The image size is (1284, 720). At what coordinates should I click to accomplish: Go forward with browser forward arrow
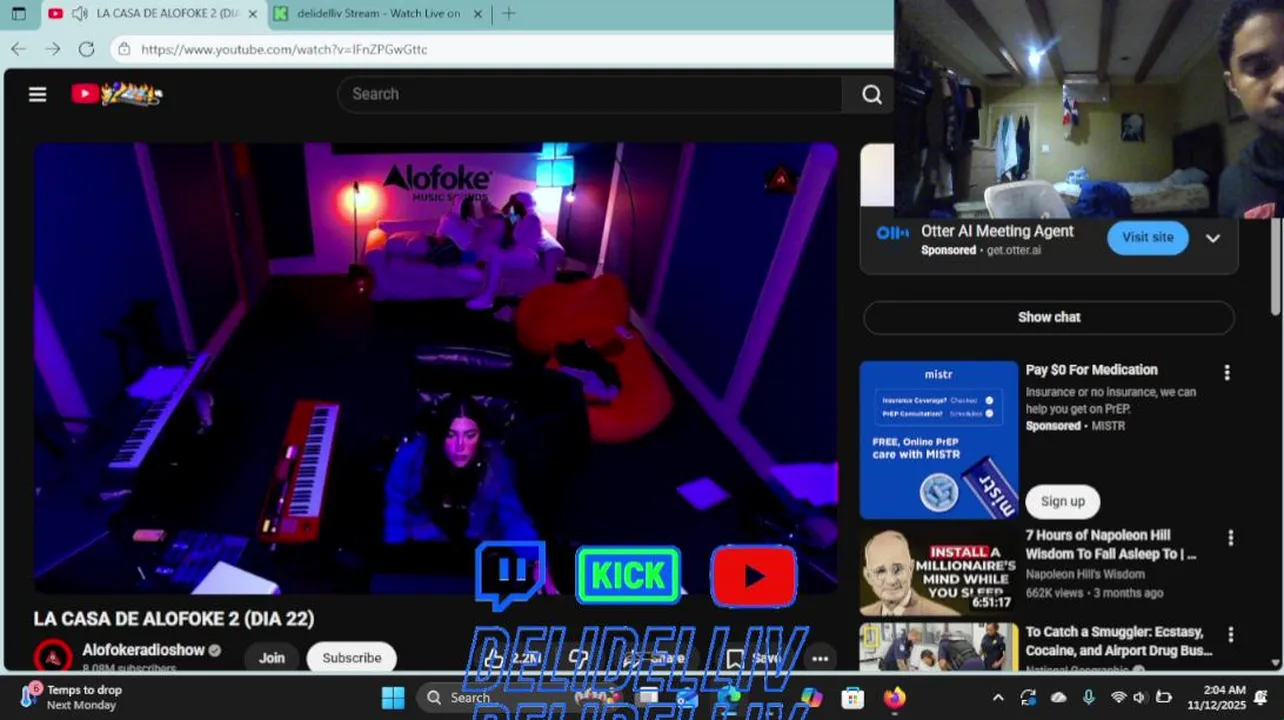pos(52,49)
